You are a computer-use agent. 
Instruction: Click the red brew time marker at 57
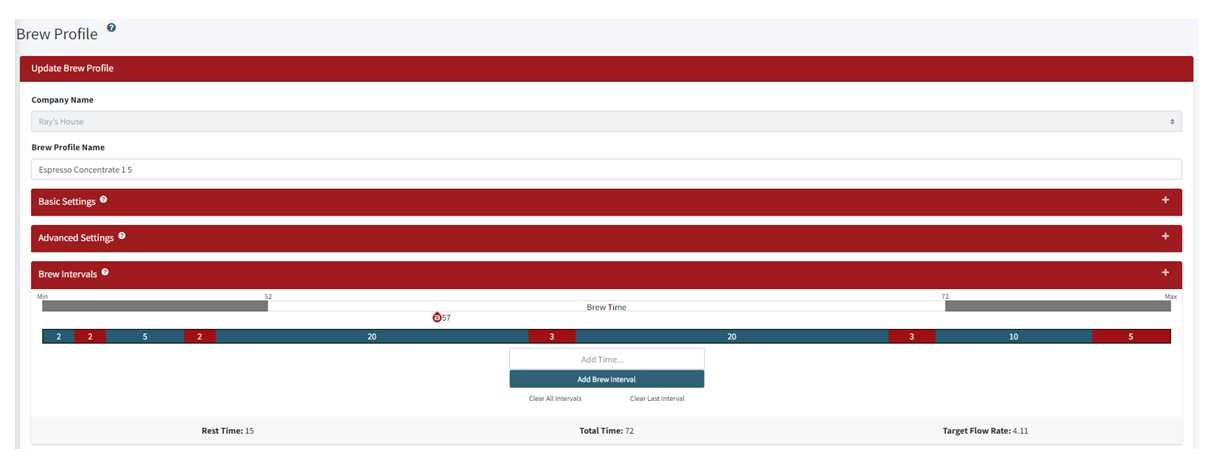click(x=436, y=317)
